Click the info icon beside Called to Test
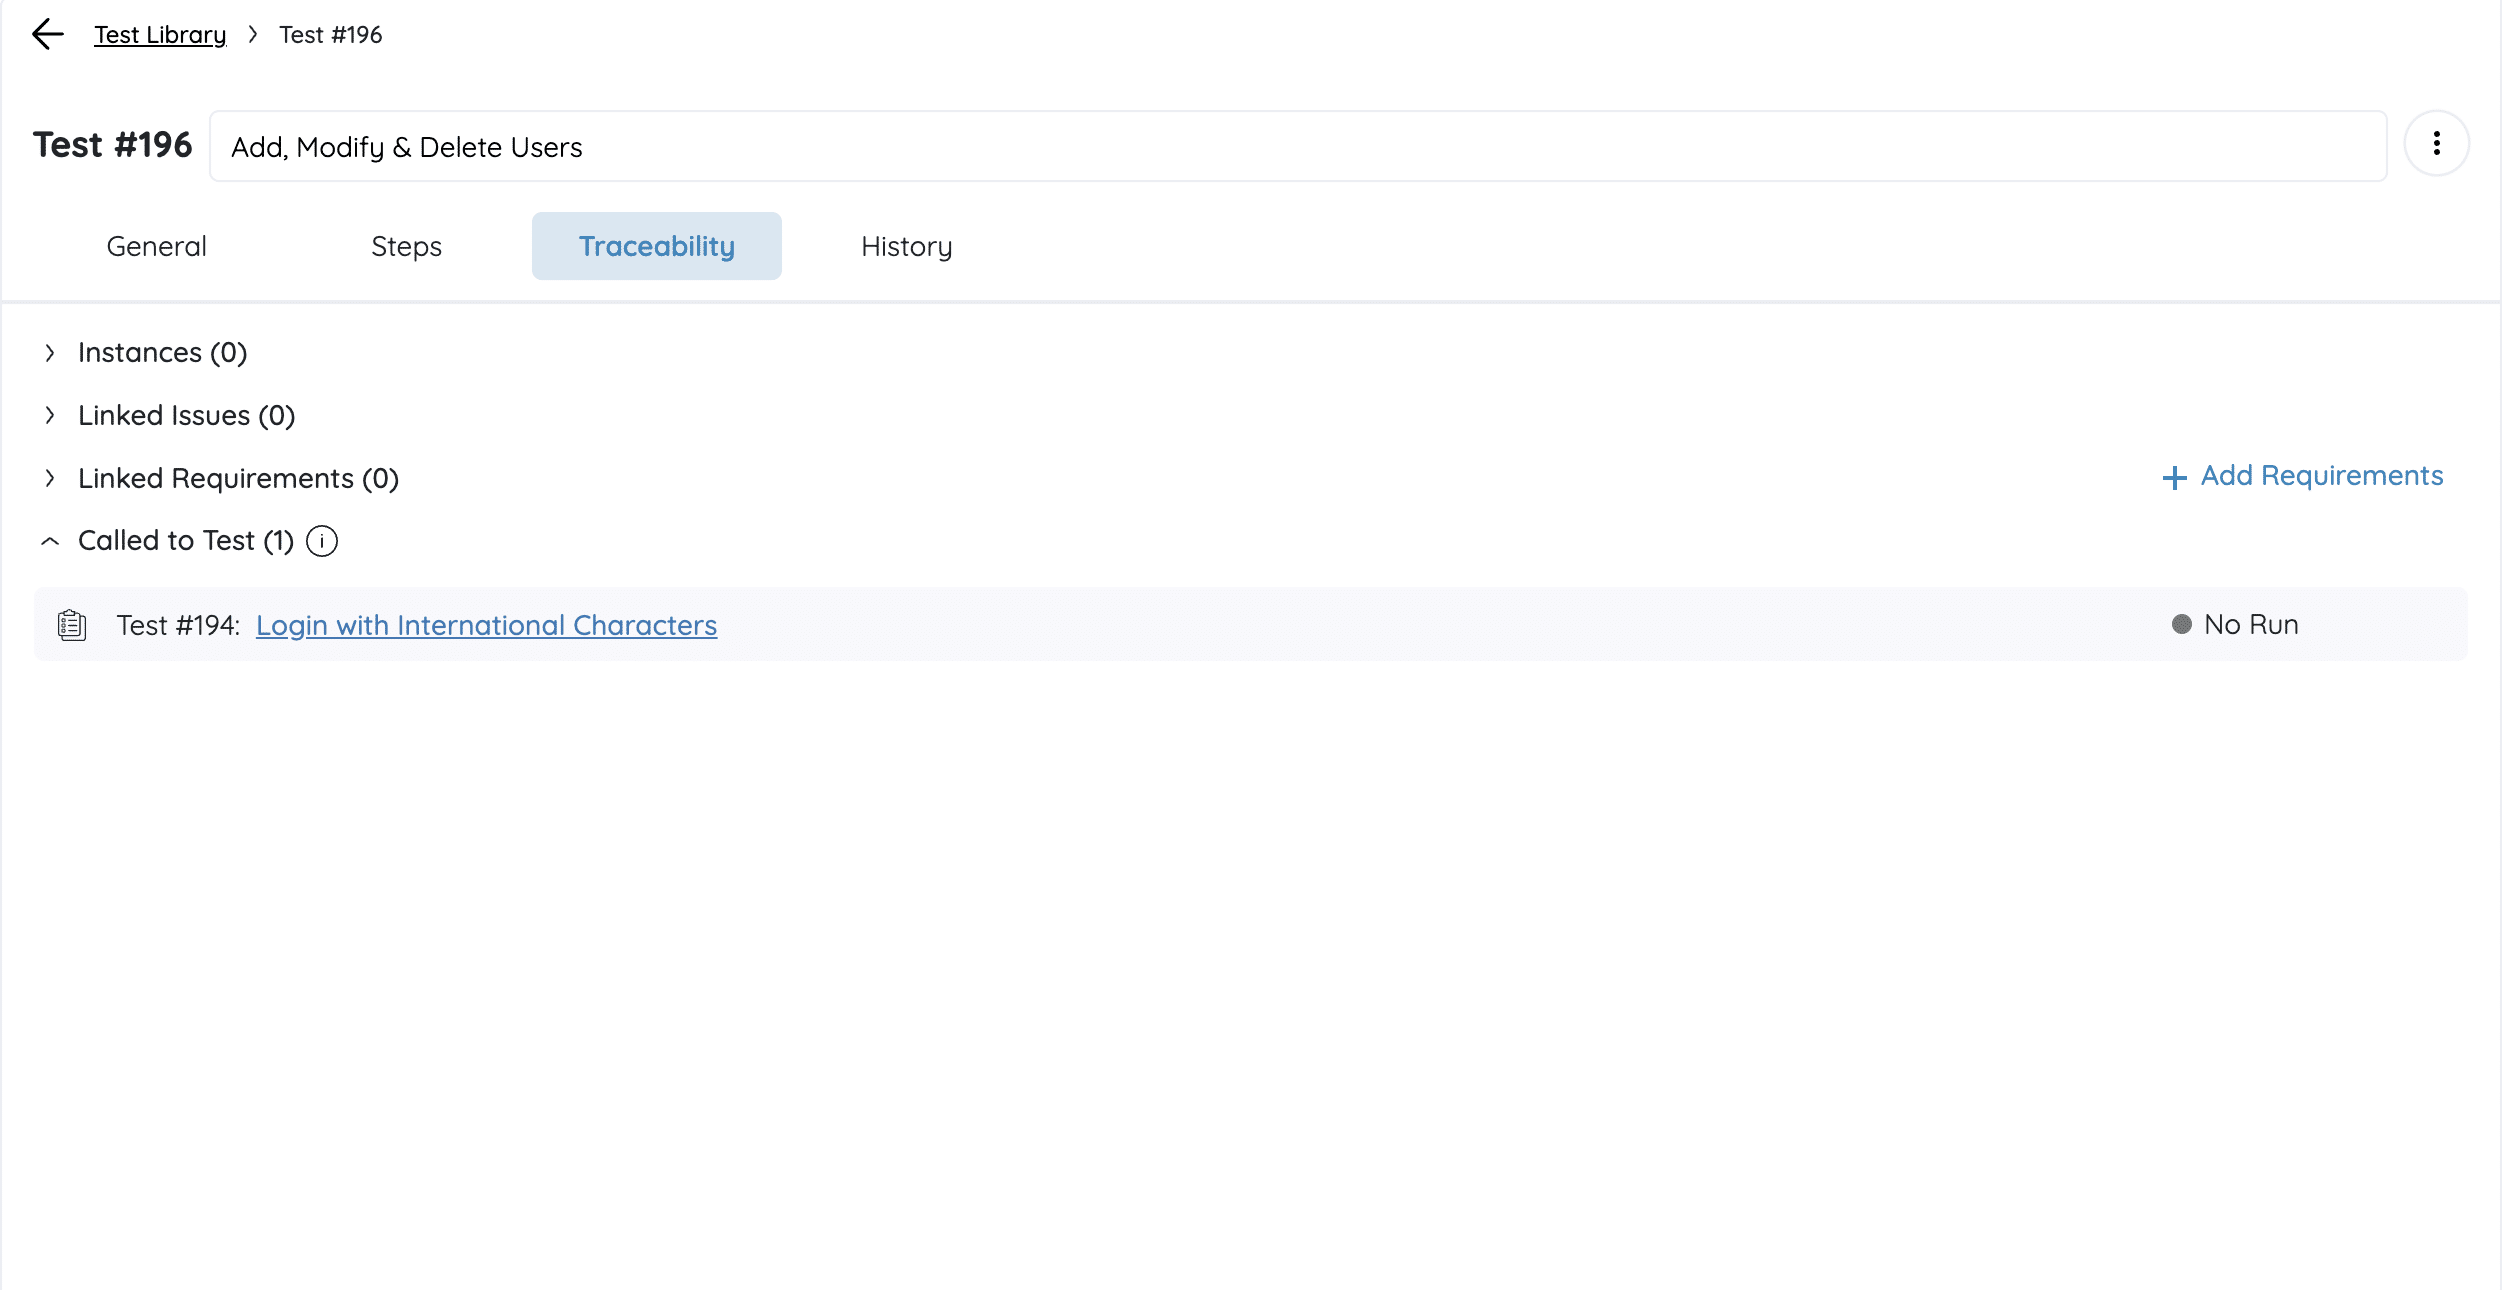 click(x=322, y=541)
